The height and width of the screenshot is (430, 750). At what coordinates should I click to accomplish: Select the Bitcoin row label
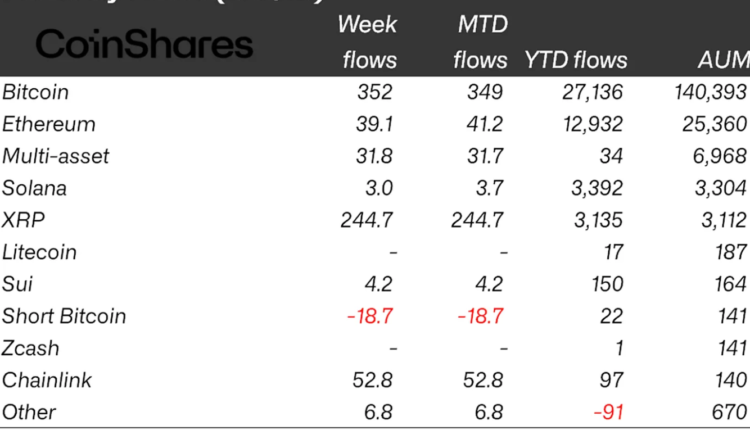click(36, 93)
